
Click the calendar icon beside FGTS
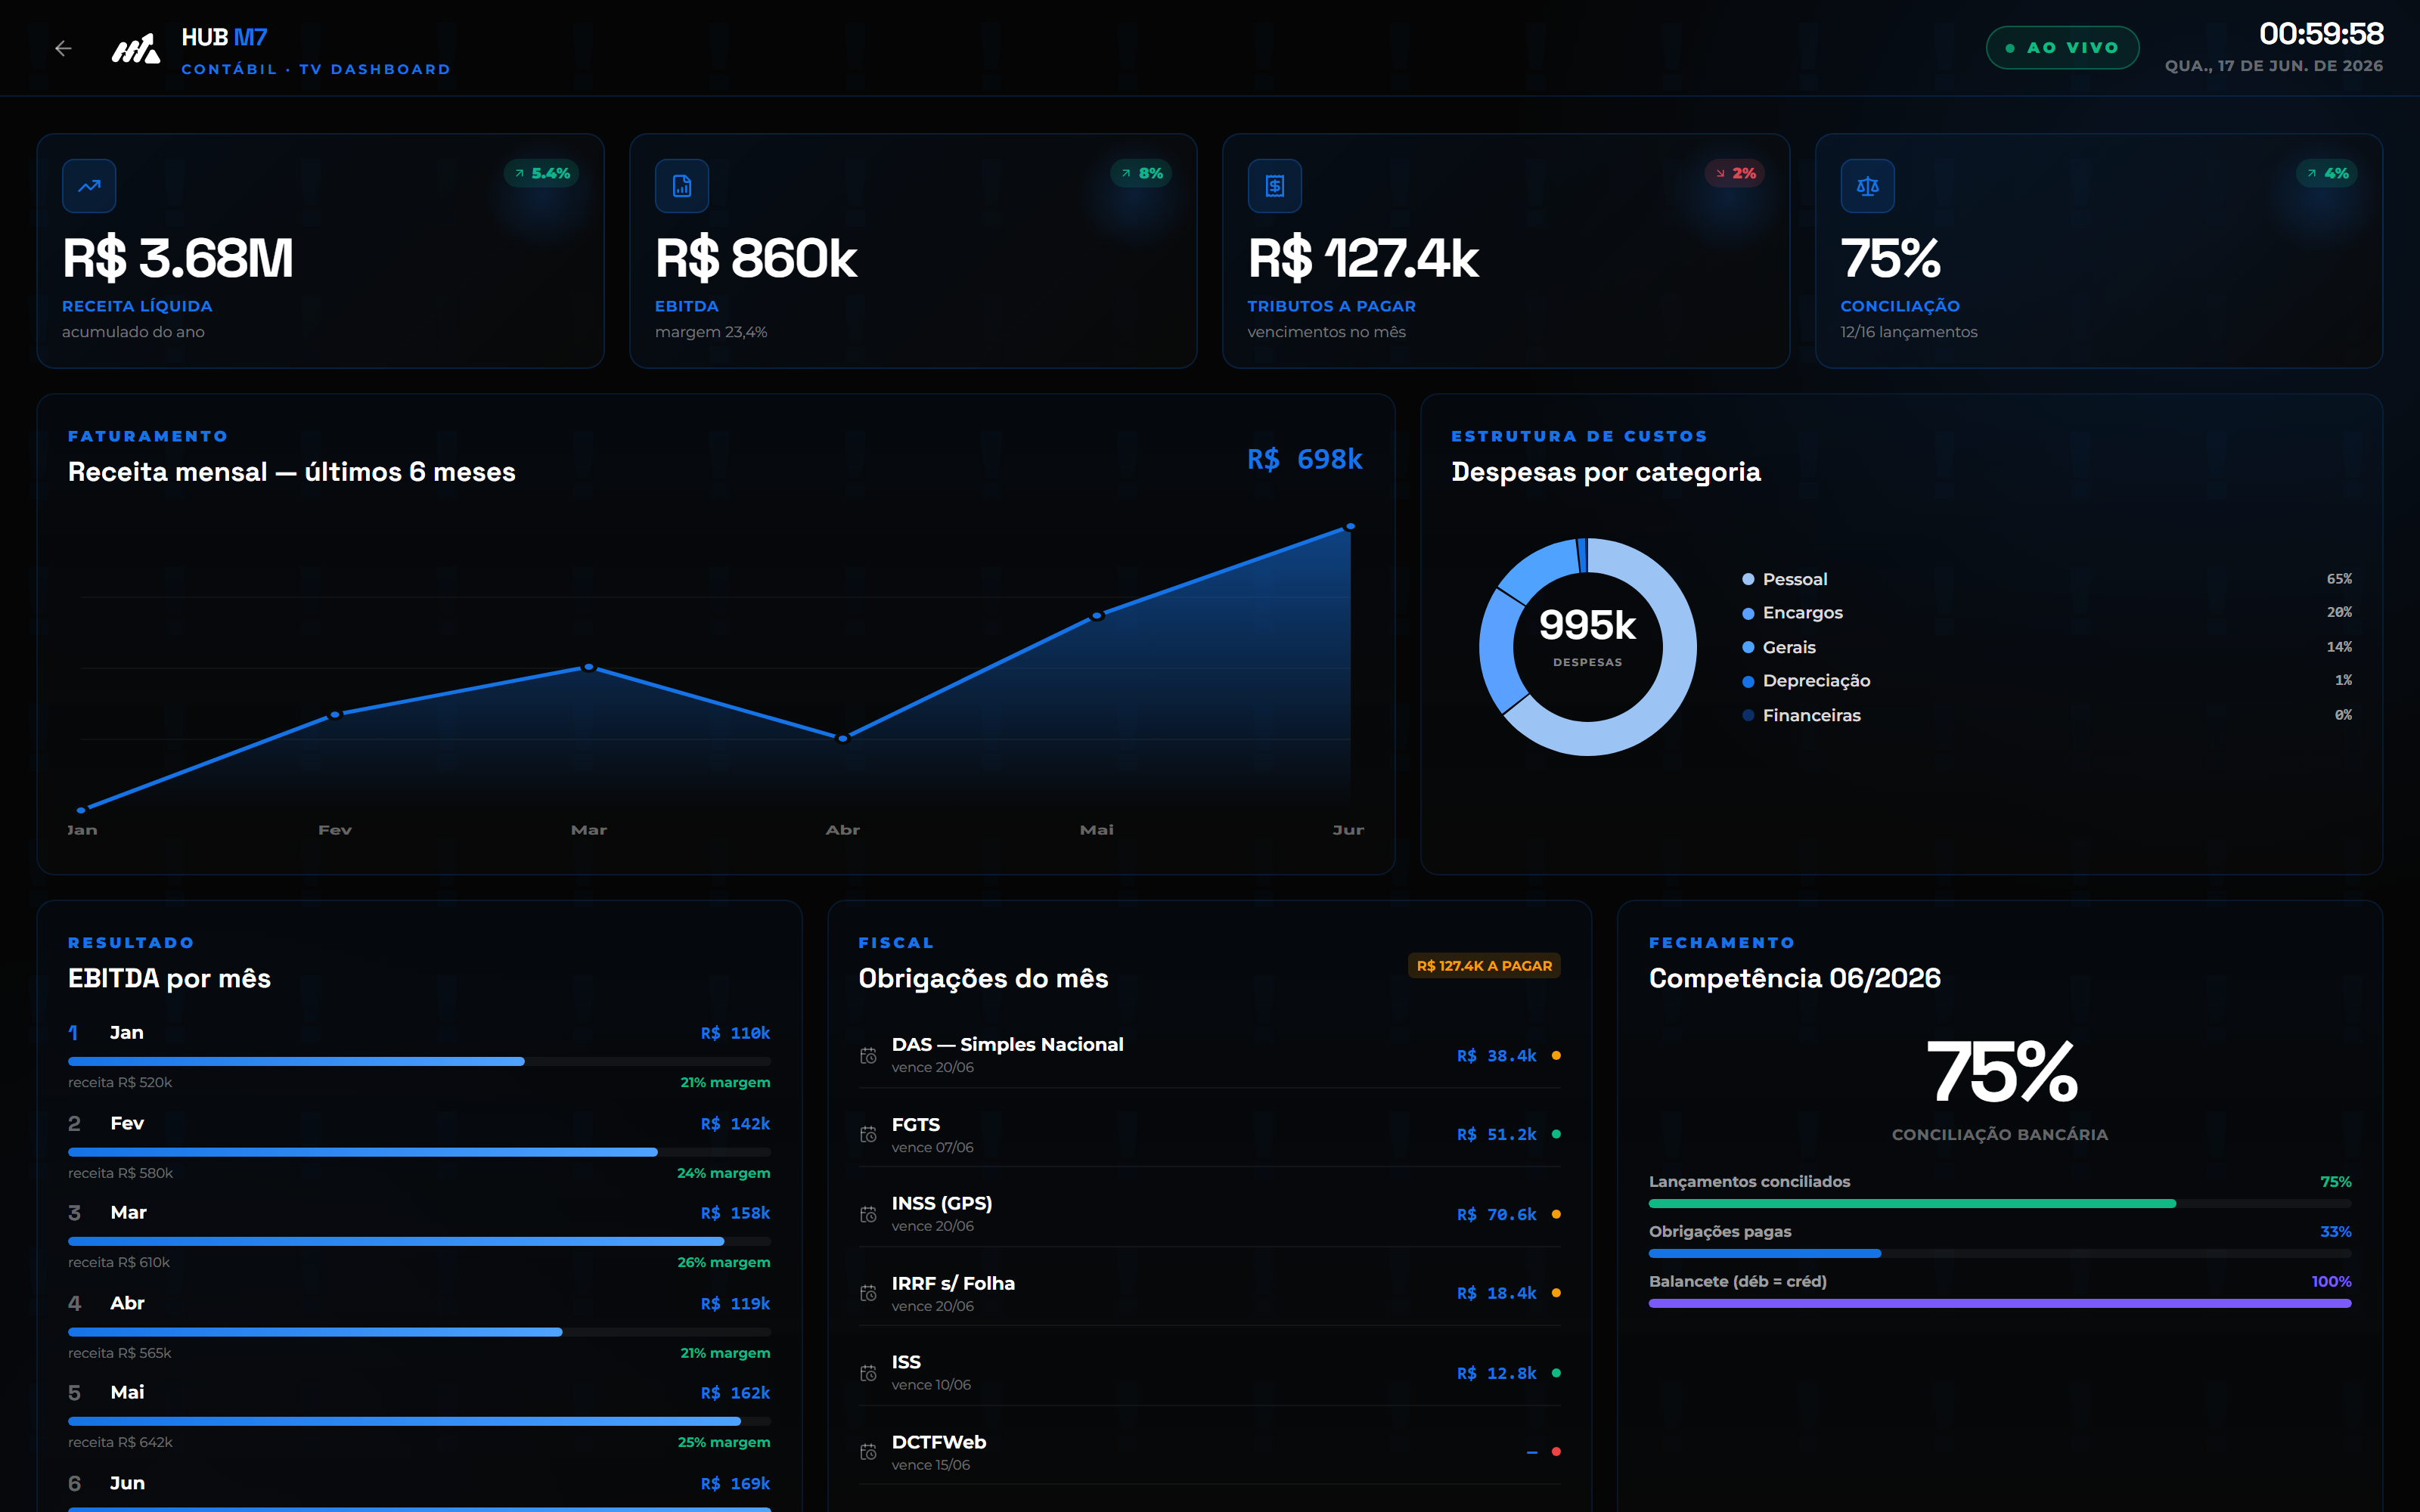tap(868, 1135)
